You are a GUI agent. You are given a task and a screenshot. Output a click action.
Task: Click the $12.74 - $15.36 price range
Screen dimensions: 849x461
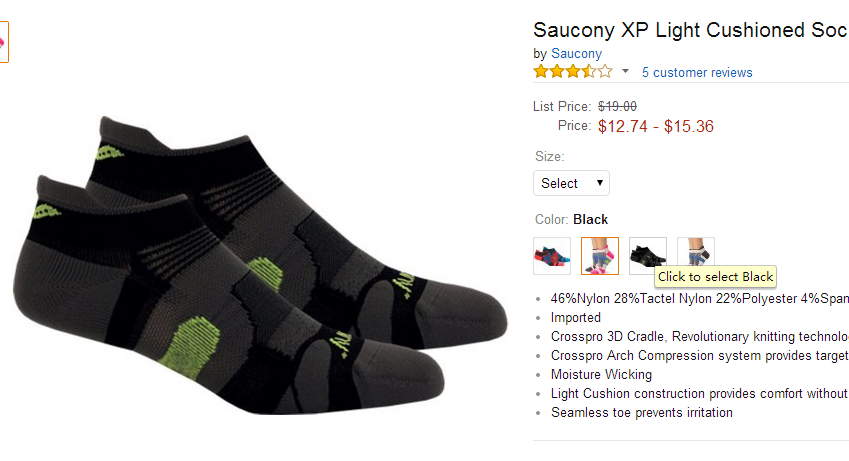[655, 126]
